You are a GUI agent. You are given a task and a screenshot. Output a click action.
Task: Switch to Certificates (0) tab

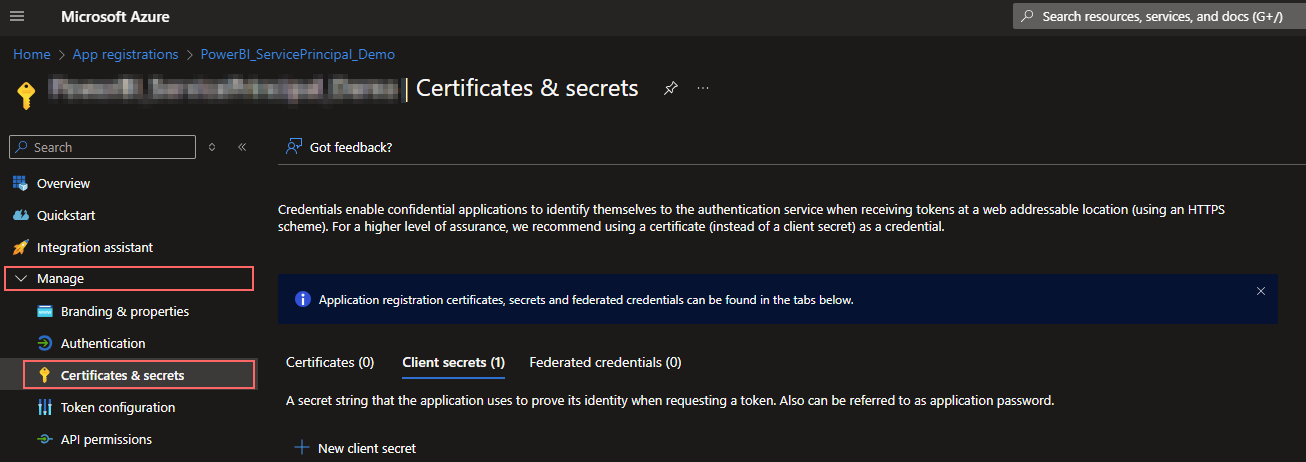coord(330,362)
